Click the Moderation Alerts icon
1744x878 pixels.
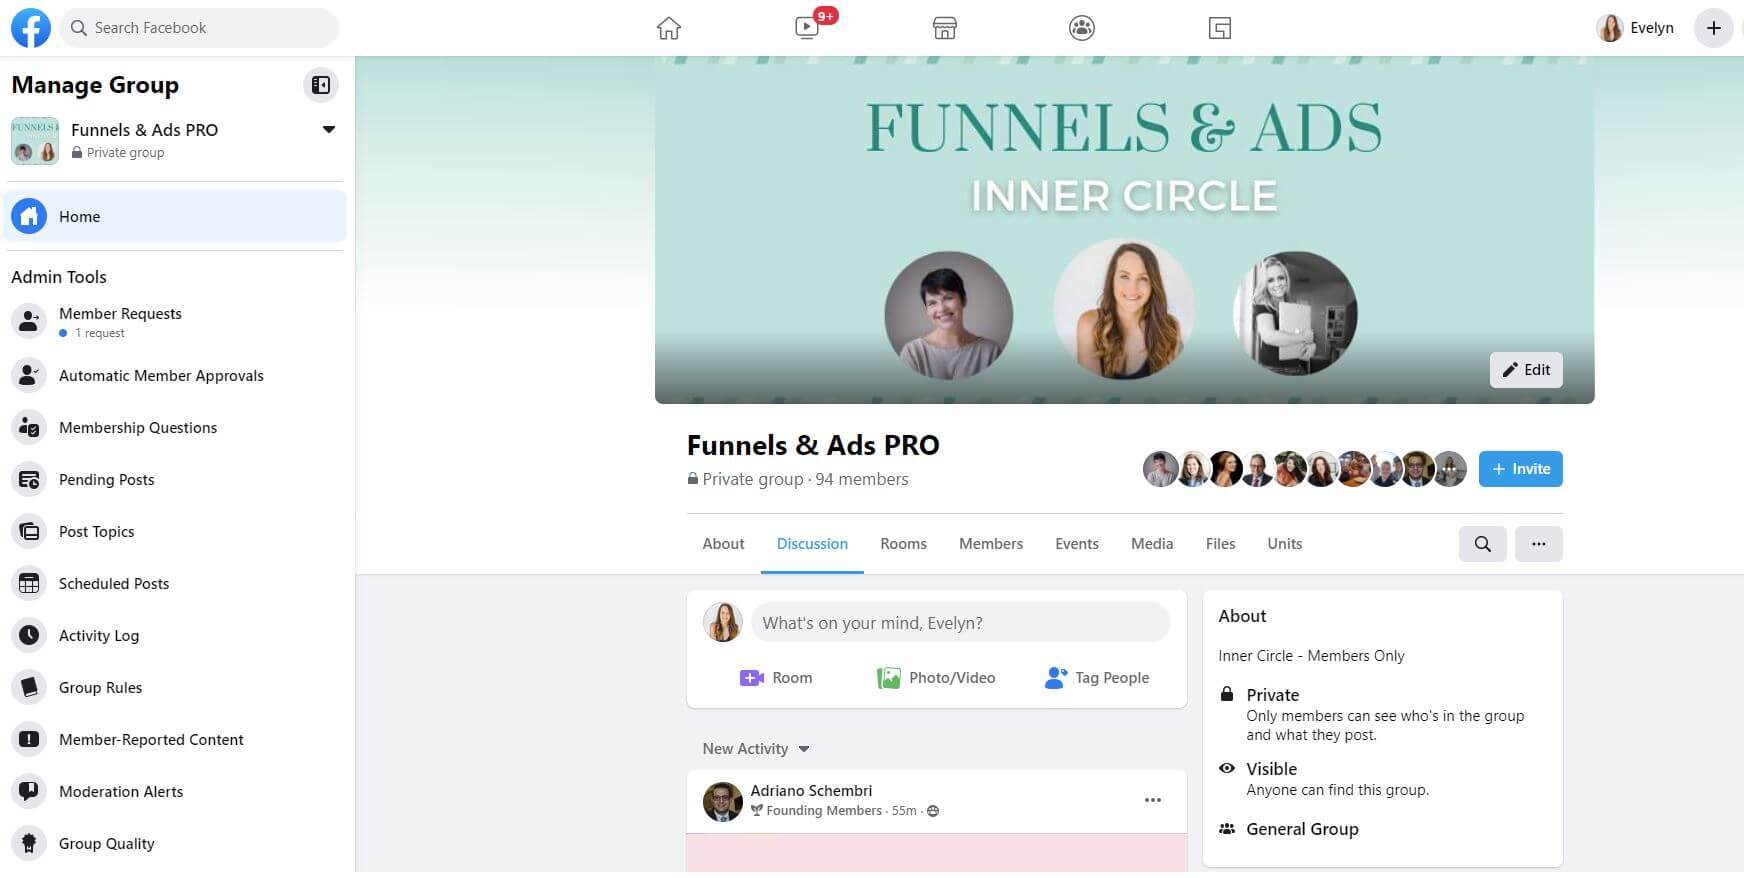pyautogui.click(x=29, y=791)
